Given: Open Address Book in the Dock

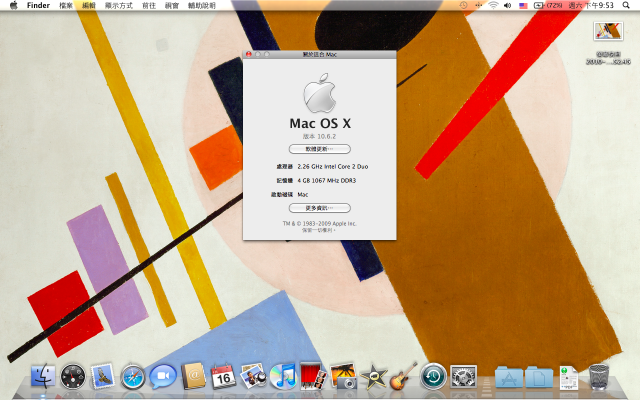Looking at the screenshot, I should (x=193, y=376).
